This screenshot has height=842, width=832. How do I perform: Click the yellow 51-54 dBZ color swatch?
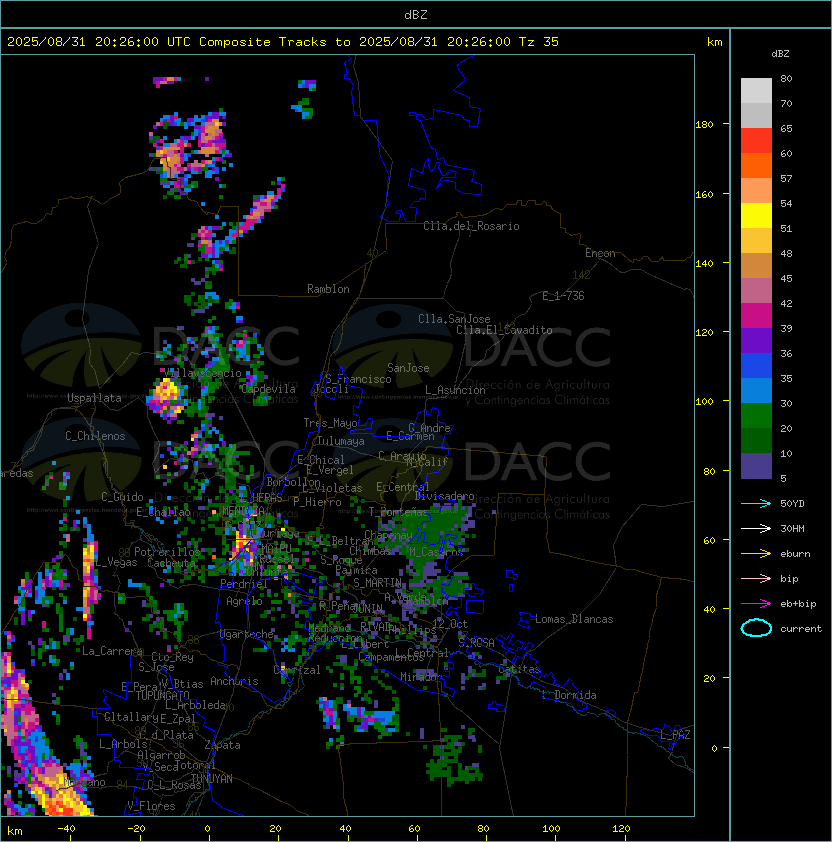(x=756, y=216)
